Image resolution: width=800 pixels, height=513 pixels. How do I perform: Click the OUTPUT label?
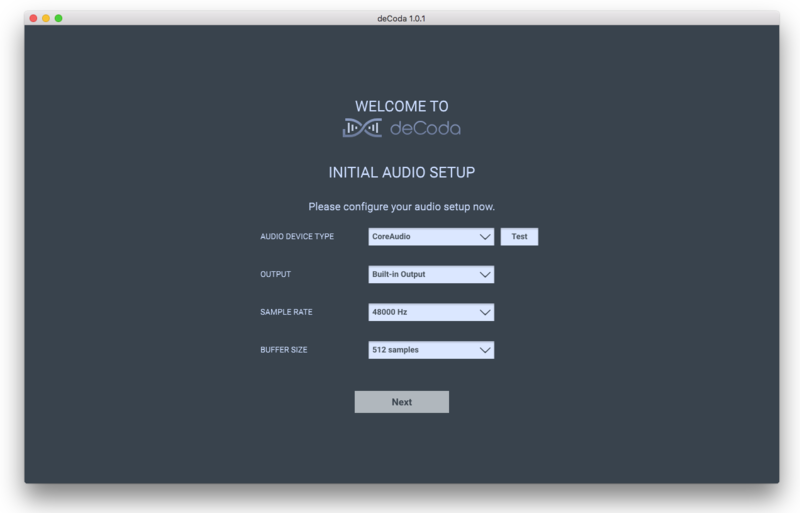click(276, 274)
